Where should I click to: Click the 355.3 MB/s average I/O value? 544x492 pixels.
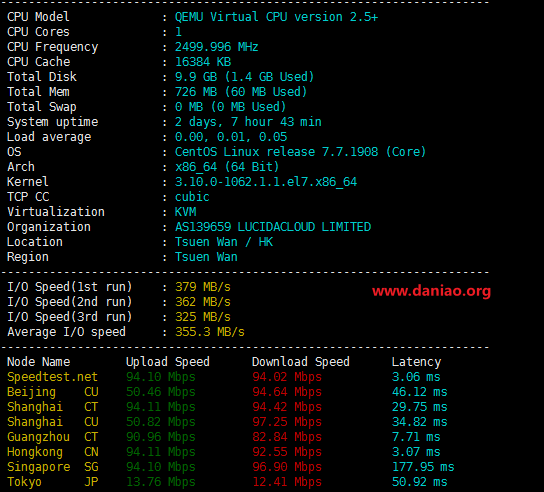[210, 332]
